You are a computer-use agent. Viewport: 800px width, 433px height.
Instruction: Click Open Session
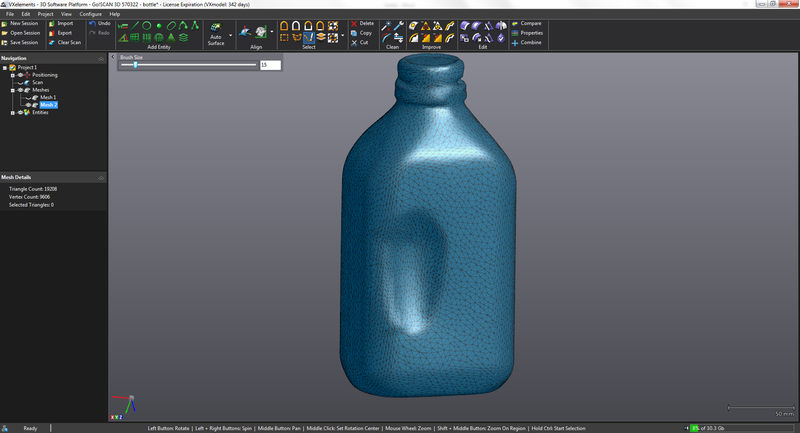pos(20,33)
